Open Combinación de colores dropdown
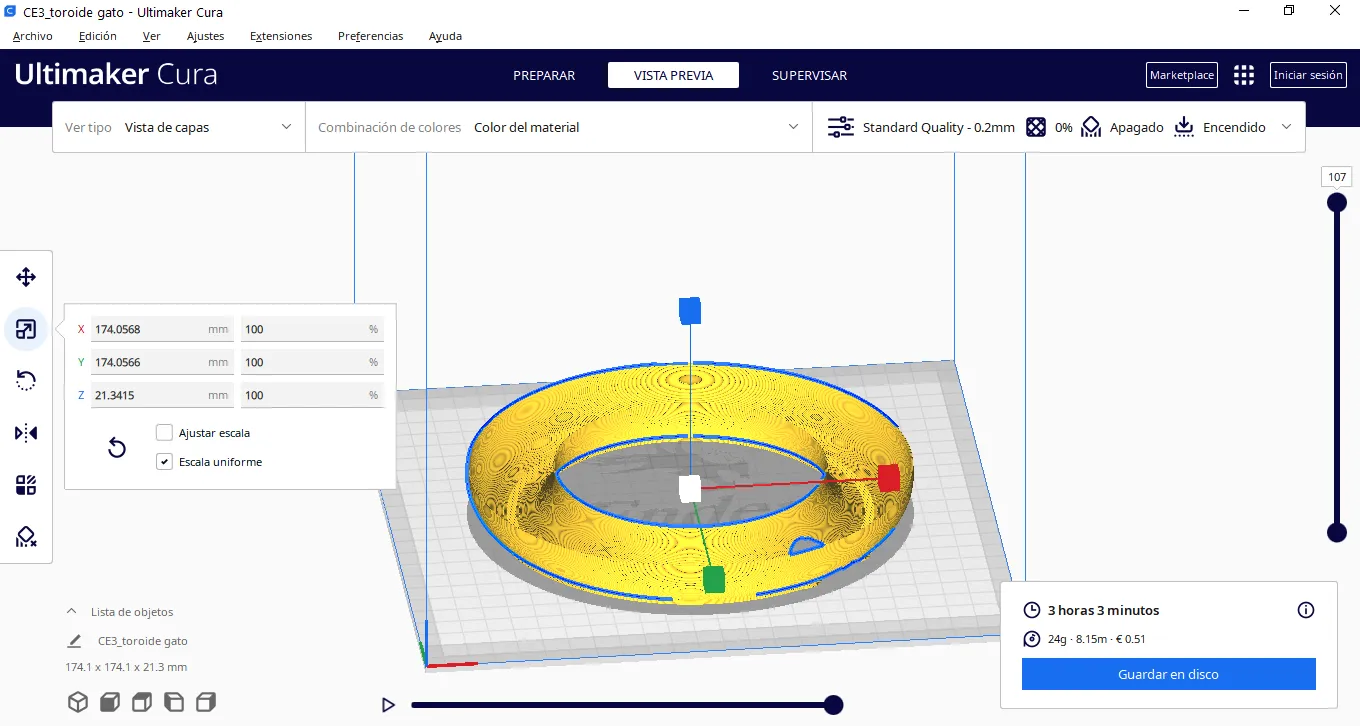The image size is (1360, 726). [x=558, y=127]
